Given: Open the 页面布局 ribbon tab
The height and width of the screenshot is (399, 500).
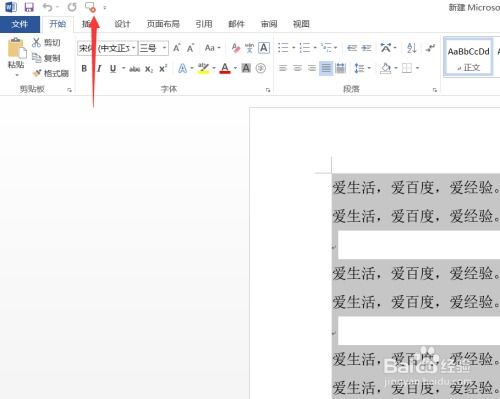Looking at the screenshot, I should [163, 24].
